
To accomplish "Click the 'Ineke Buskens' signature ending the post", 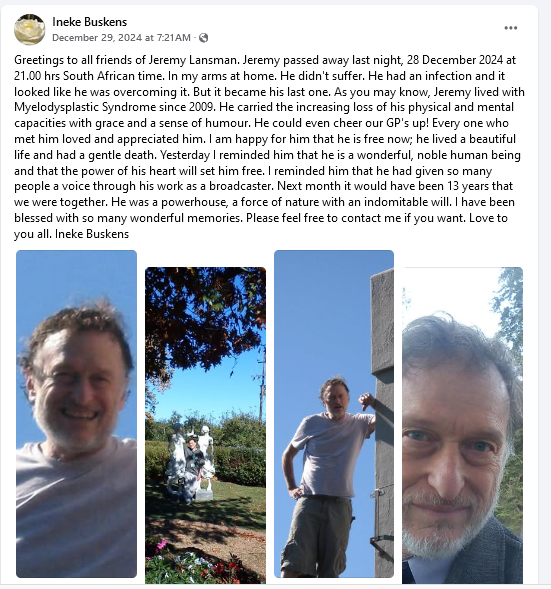I will [92, 234].
